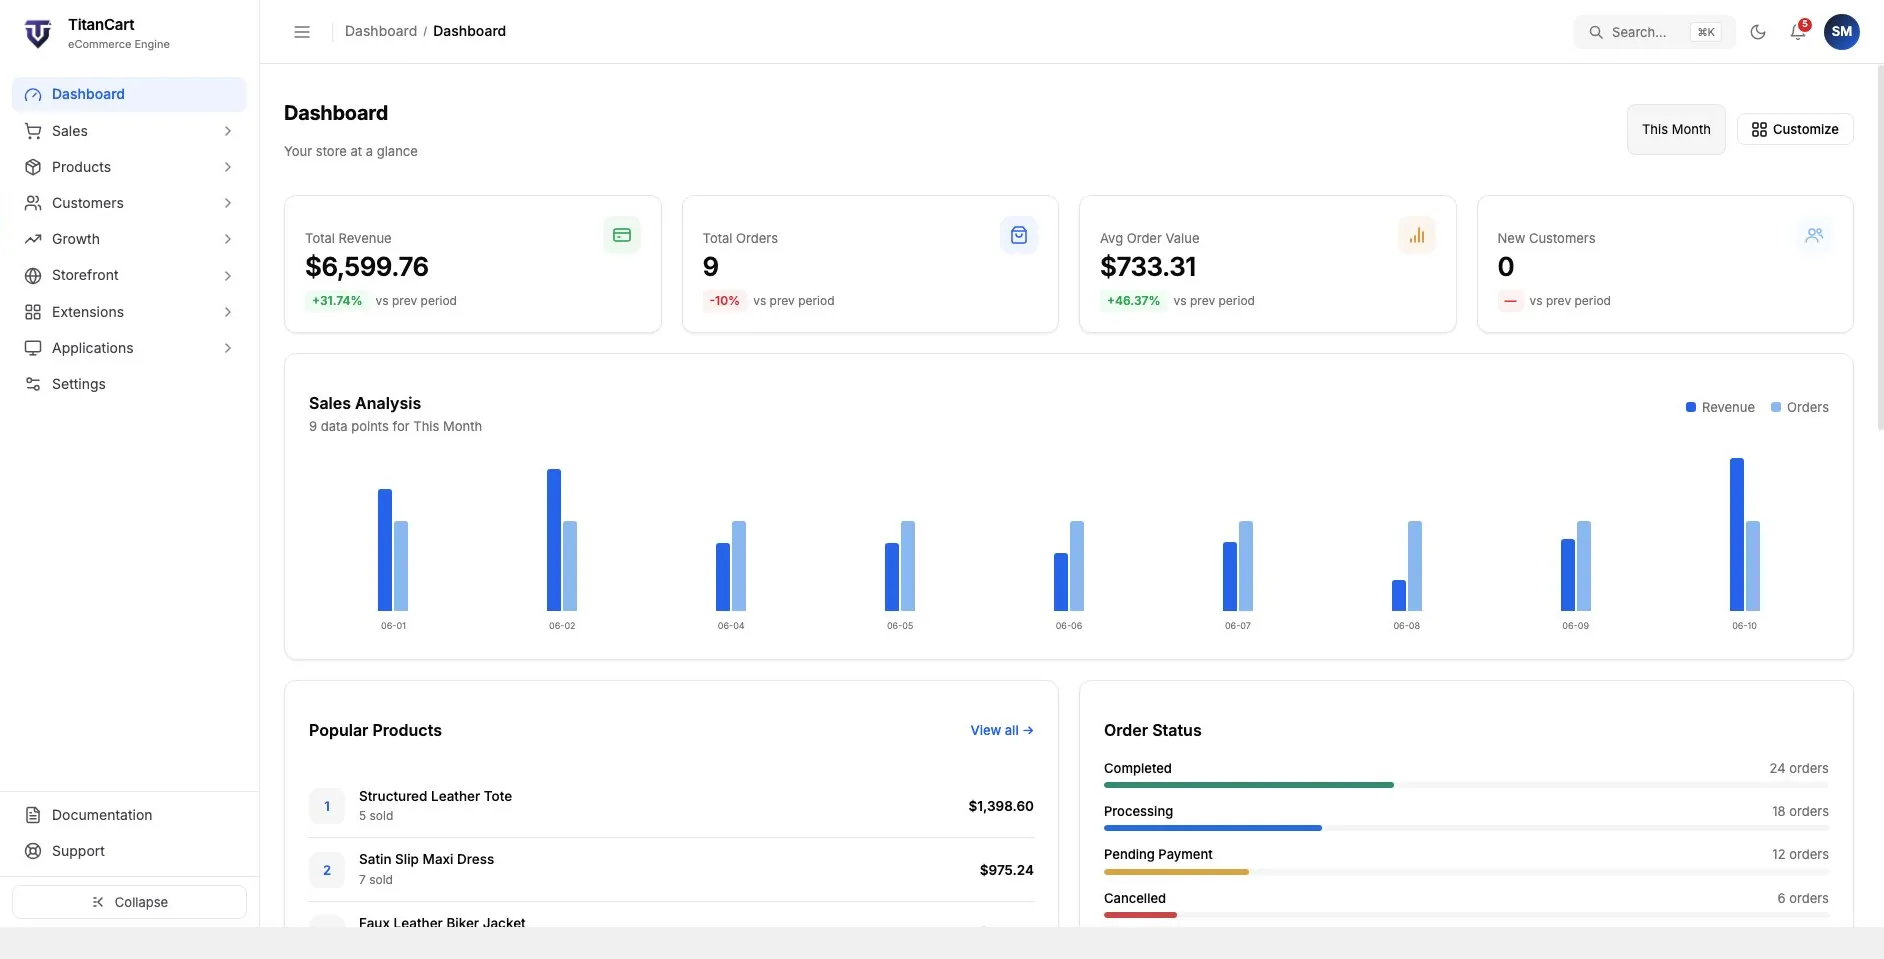This screenshot has height=959, width=1884.
Task: Click the rank 2 product badge
Action: click(x=327, y=870)
